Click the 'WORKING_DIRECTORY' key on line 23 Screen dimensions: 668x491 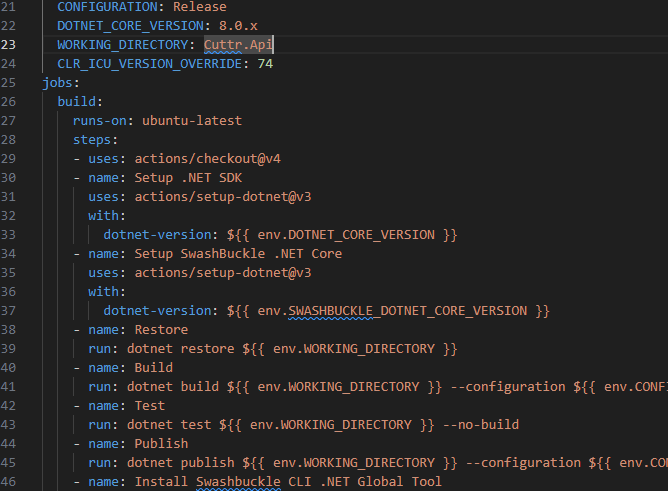point(123,45)
